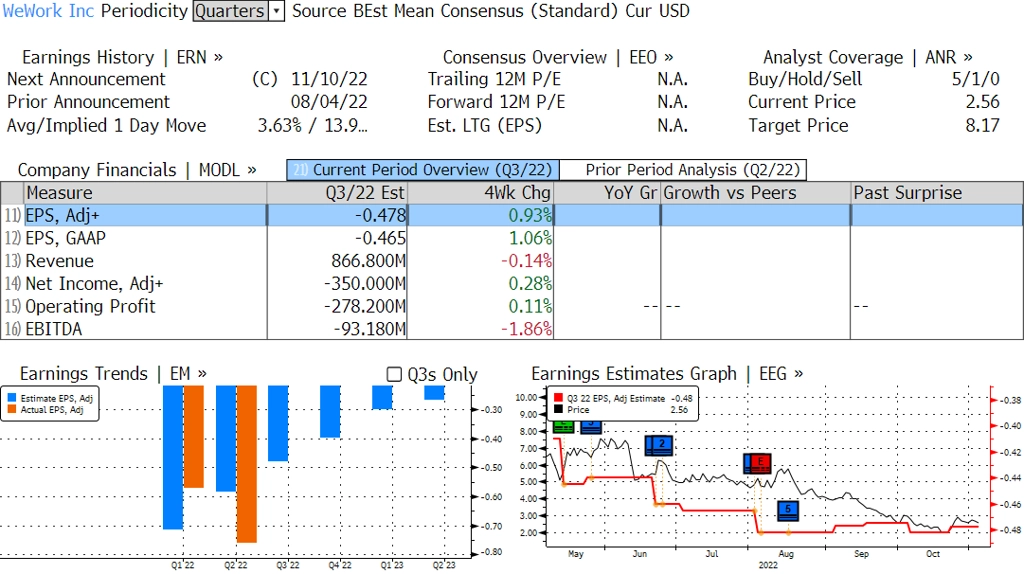Click the -1.86% EBITDA 4Wk change

pos(526,328)
